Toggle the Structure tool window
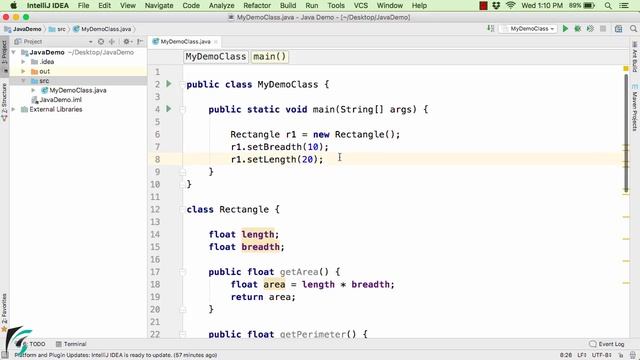The height and width of the screenshot is (360, 640). pos(4,102)
